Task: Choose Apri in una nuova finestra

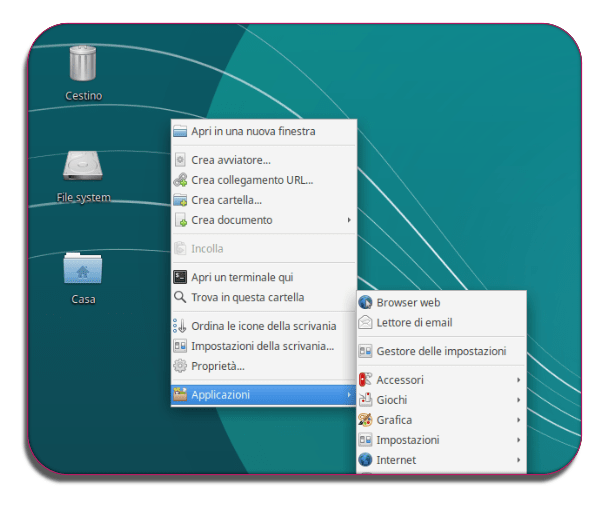Action: tap(253, 131)
